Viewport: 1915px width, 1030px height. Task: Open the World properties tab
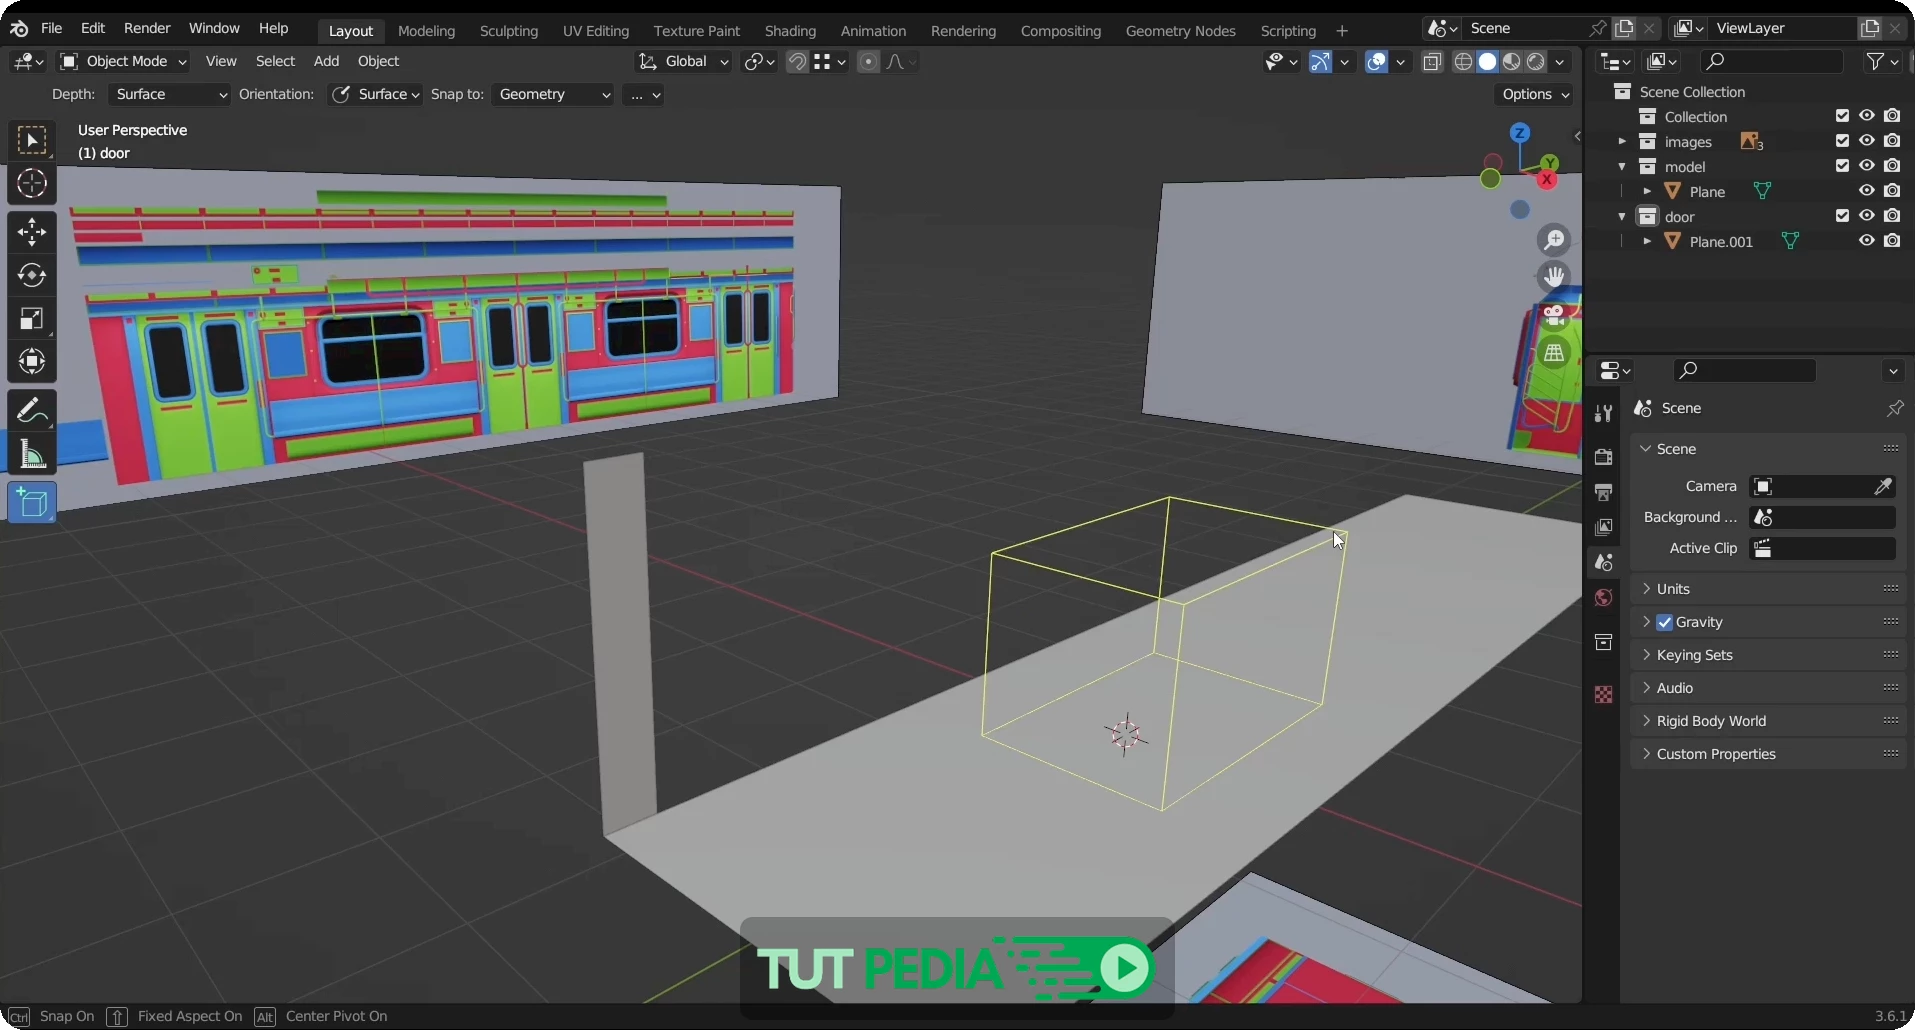tap(1604, 597)
